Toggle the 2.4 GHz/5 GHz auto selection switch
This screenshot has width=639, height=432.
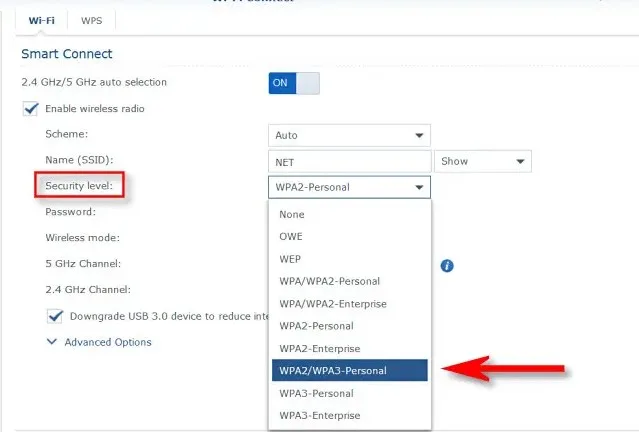(293, 83)
